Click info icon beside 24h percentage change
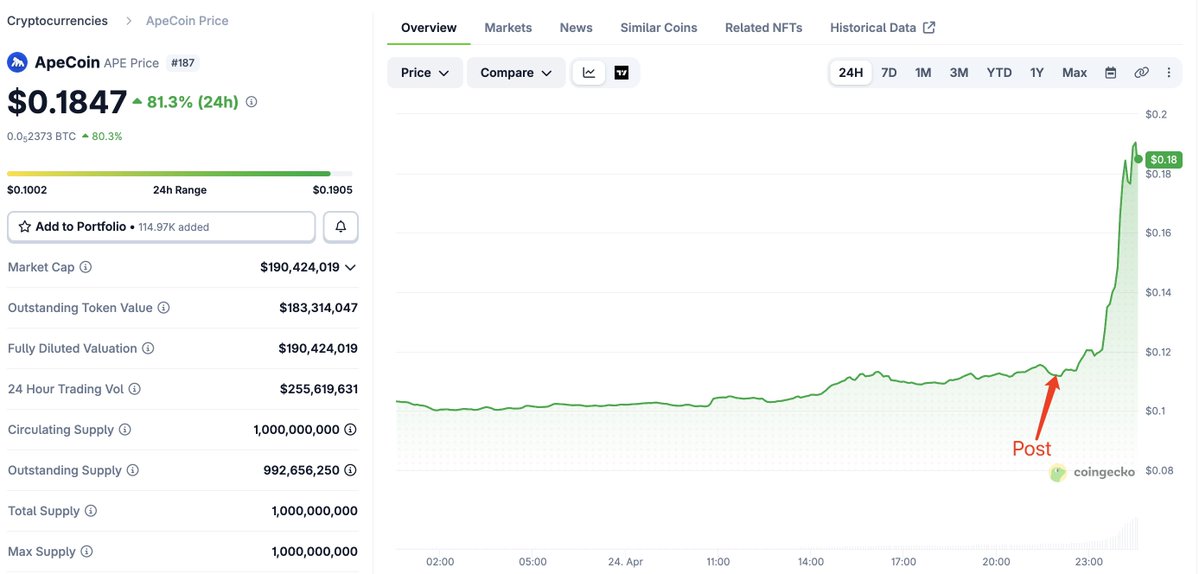 click(x=251, y=102)
